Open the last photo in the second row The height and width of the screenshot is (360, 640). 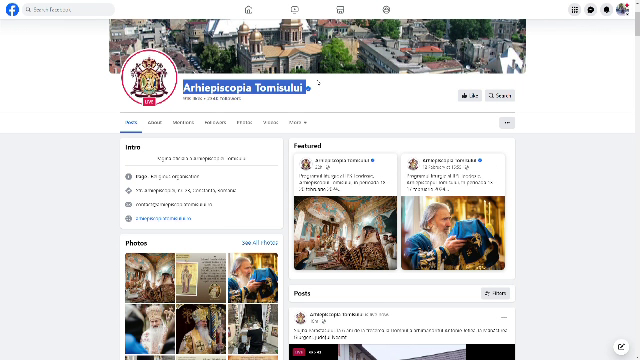coord(253,329)
